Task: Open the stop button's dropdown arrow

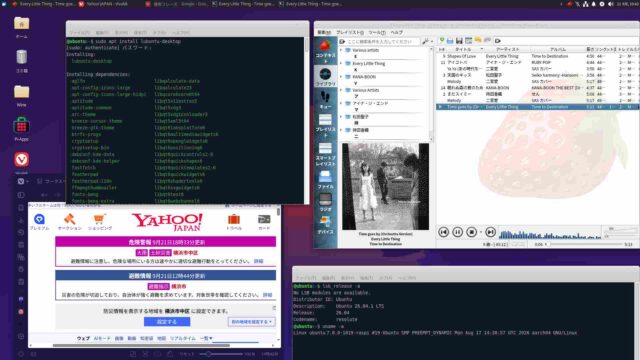Action: click(x=480, y=232)
